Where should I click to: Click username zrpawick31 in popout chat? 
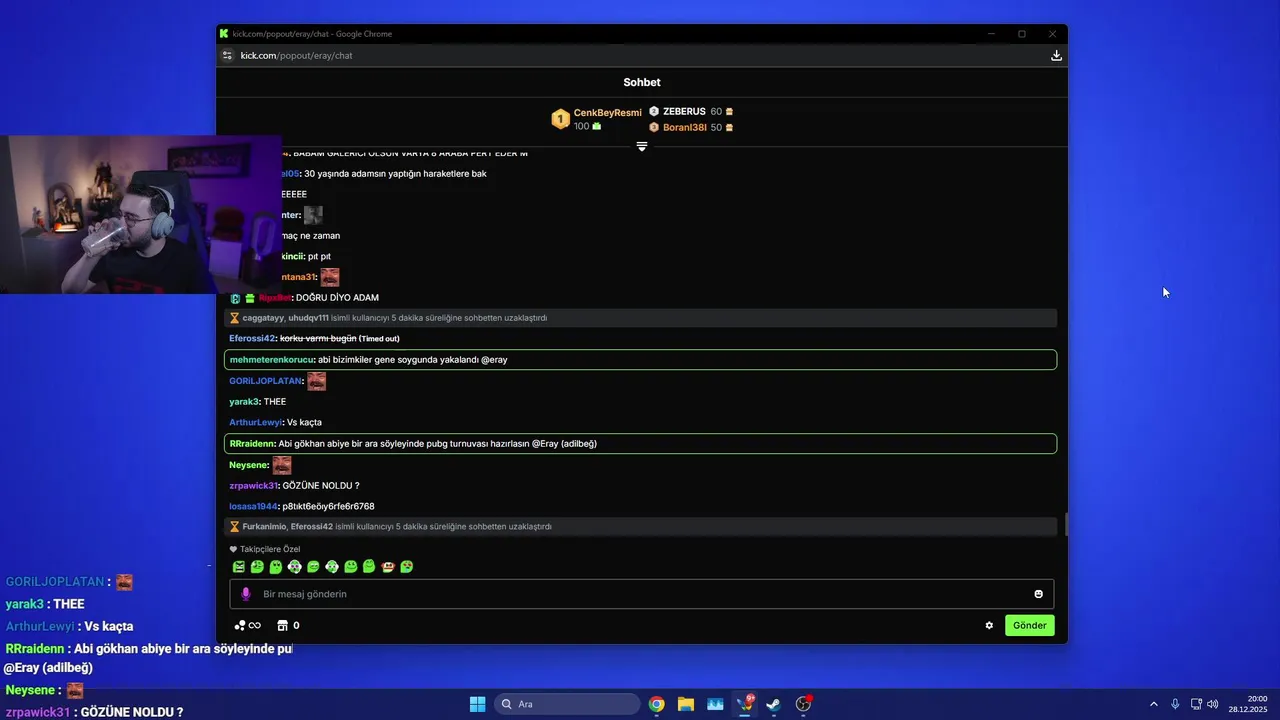253,486
